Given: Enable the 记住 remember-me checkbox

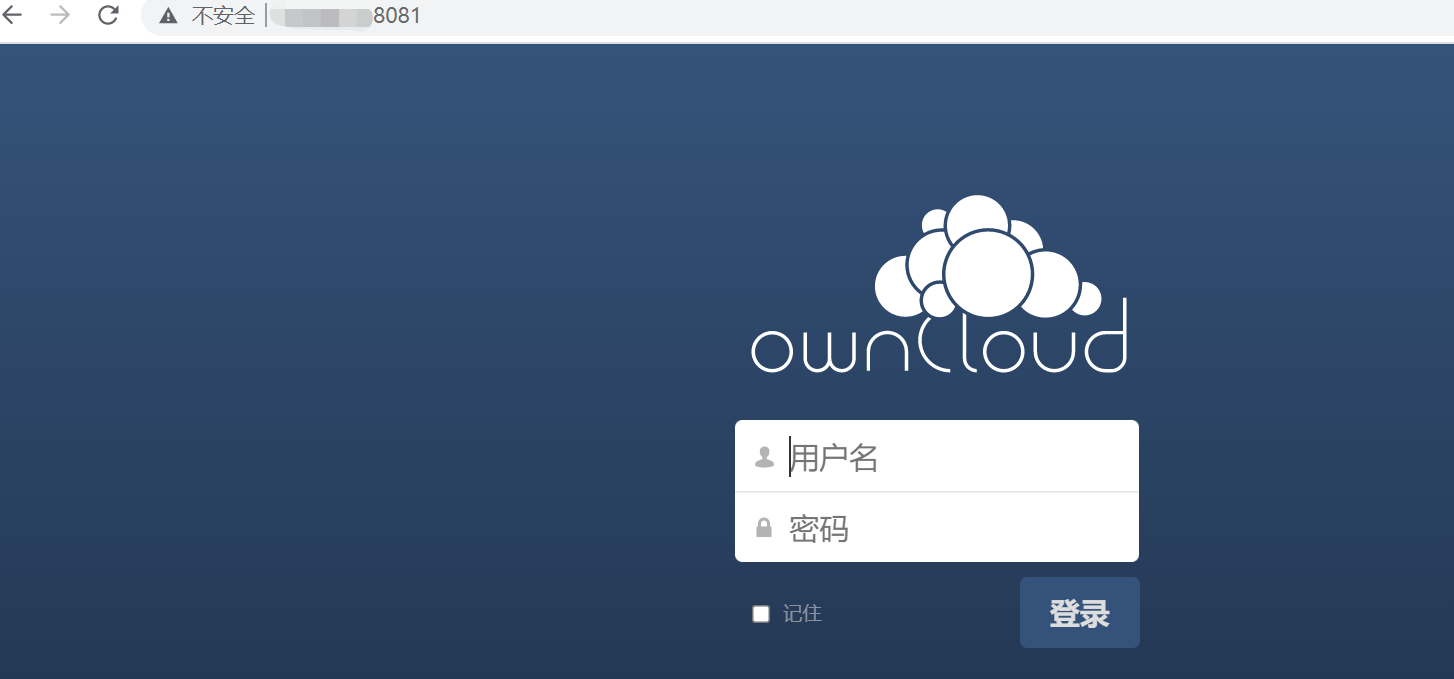Looking at the screenshot, I should [x=761, y=614].
